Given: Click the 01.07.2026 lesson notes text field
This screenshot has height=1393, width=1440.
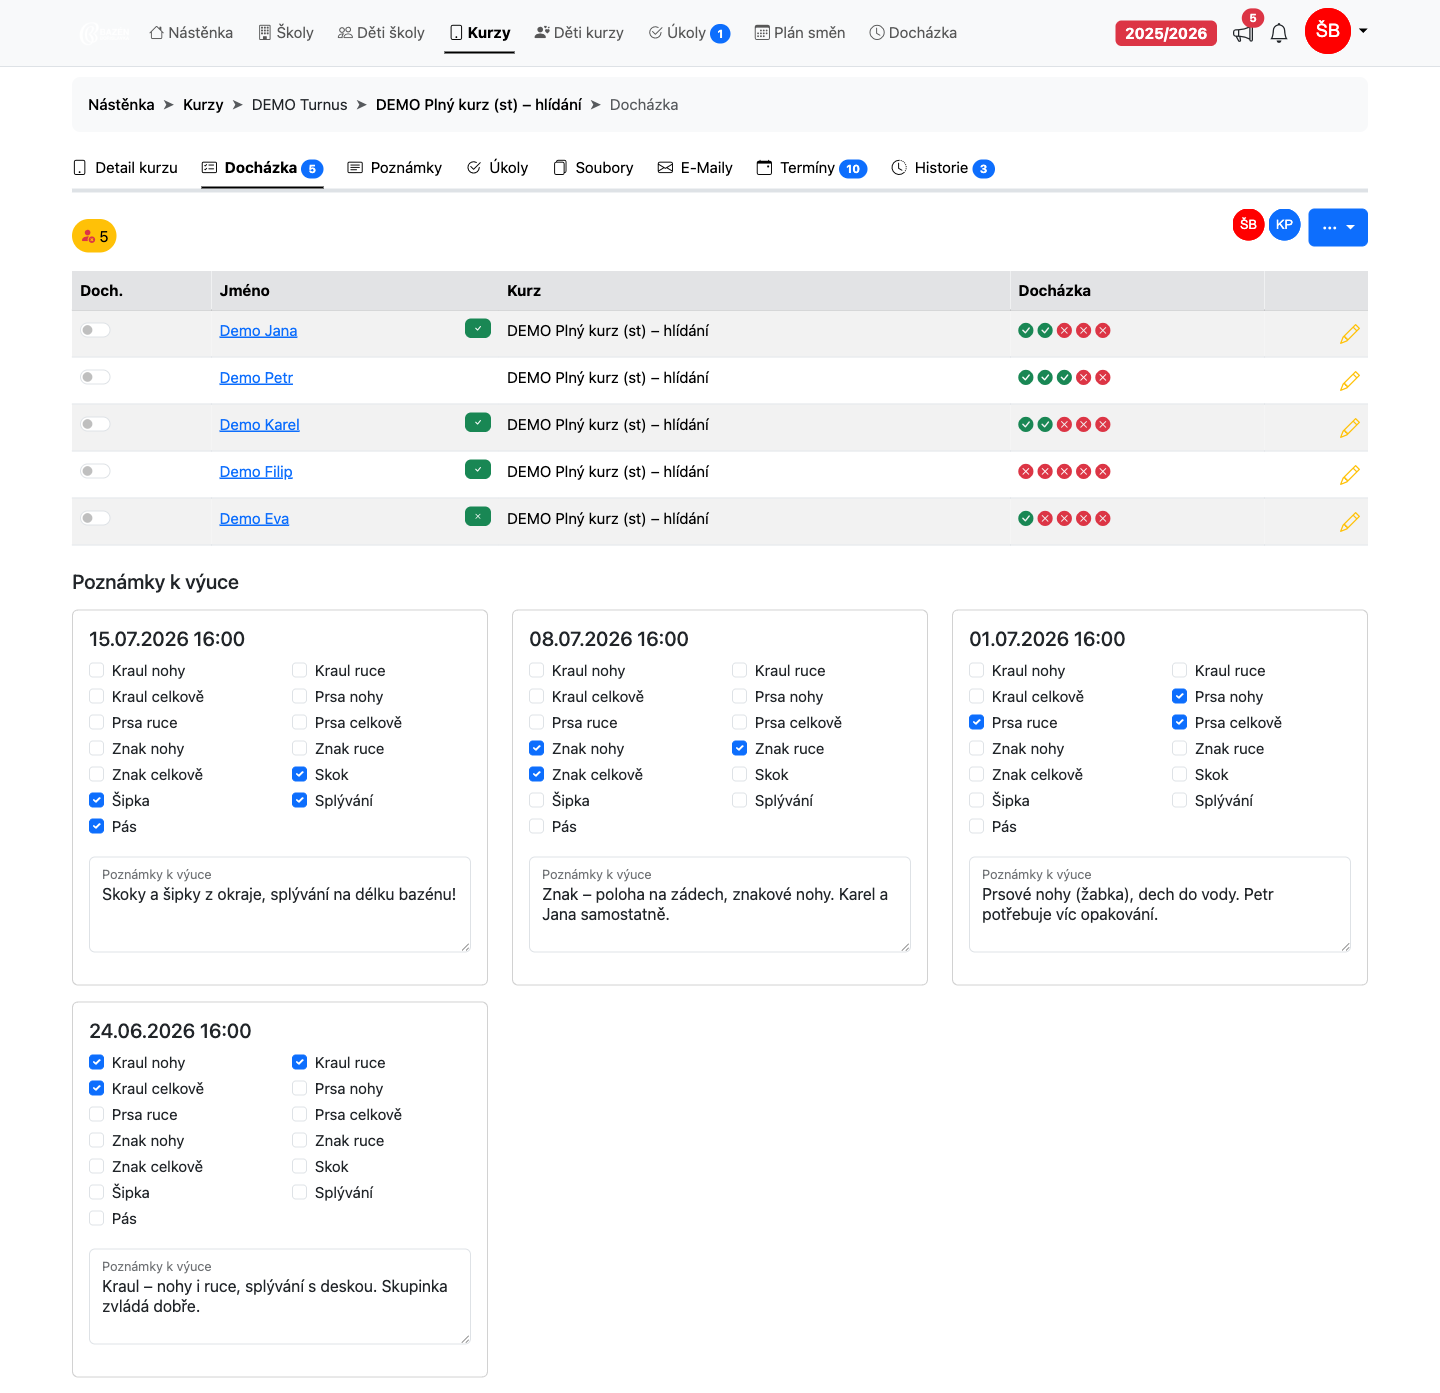Looking at the screenshot, I should click(1160, 904).
